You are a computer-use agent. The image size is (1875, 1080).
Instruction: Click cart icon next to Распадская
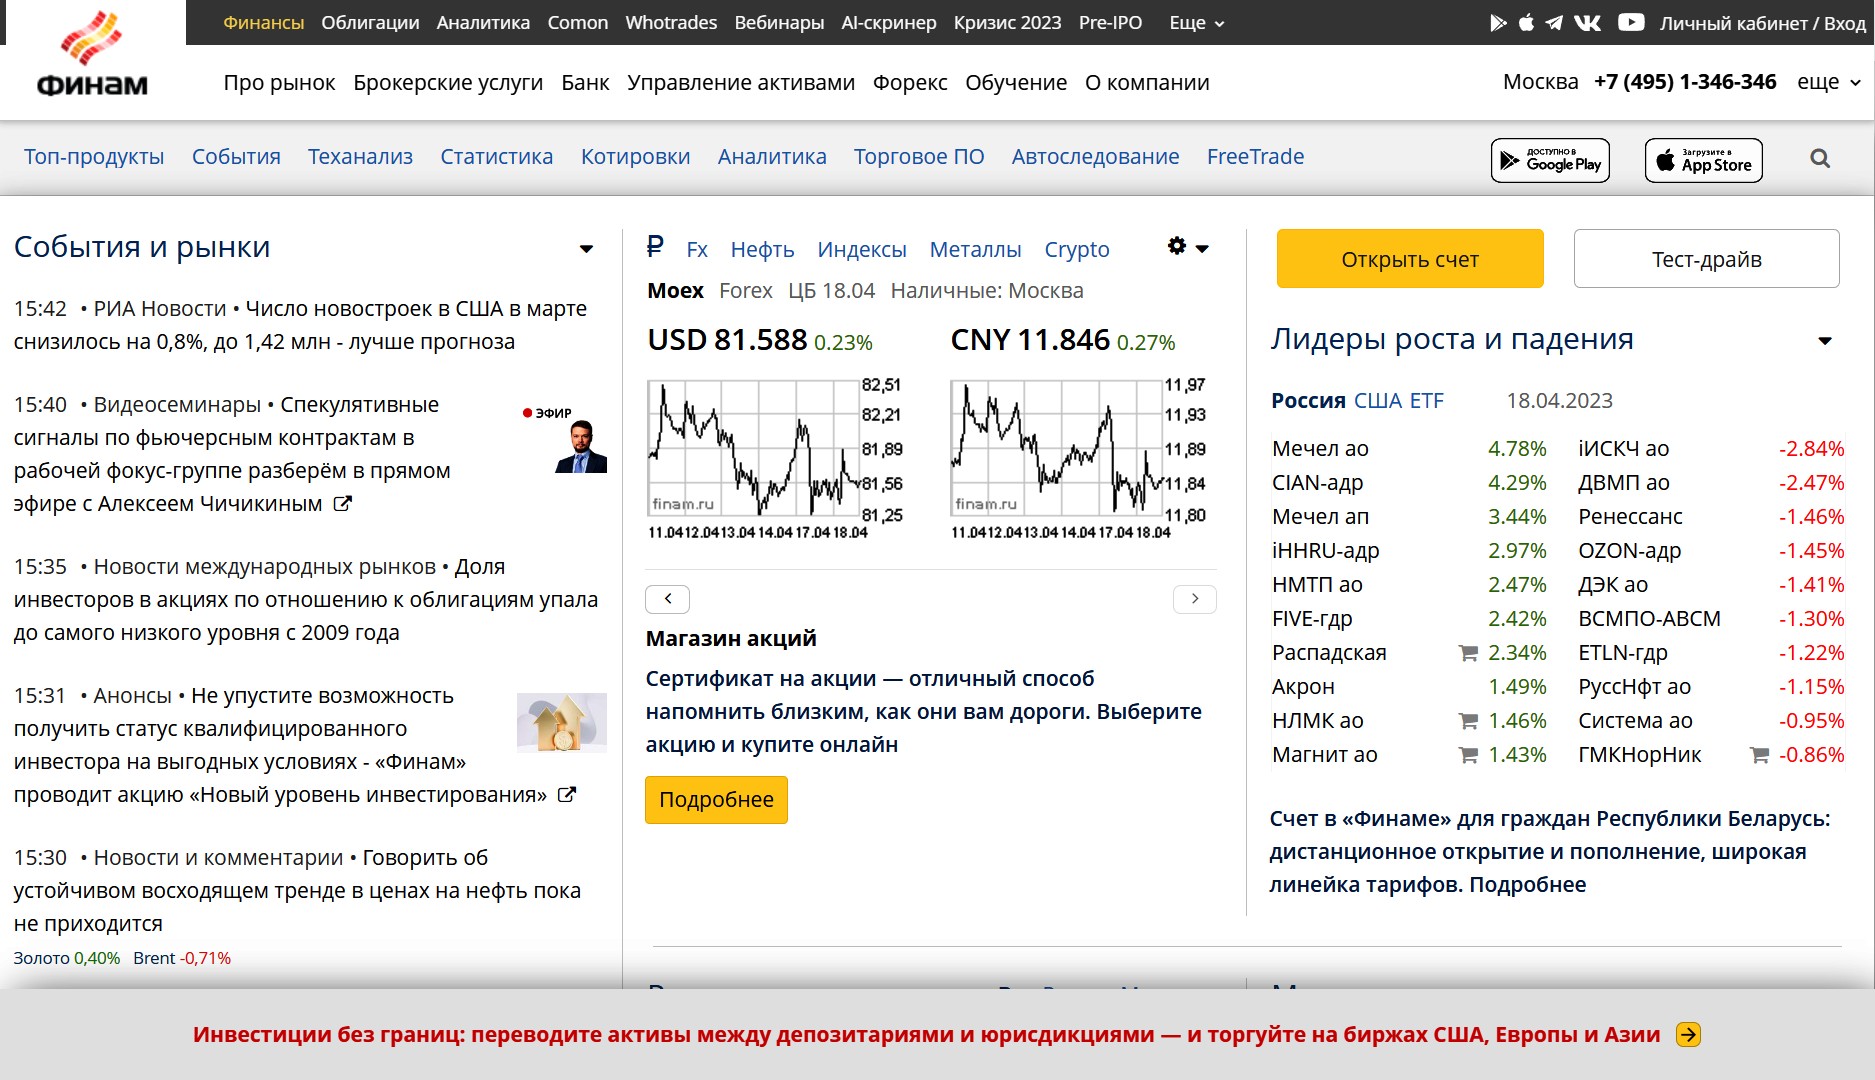[1468, 653]
